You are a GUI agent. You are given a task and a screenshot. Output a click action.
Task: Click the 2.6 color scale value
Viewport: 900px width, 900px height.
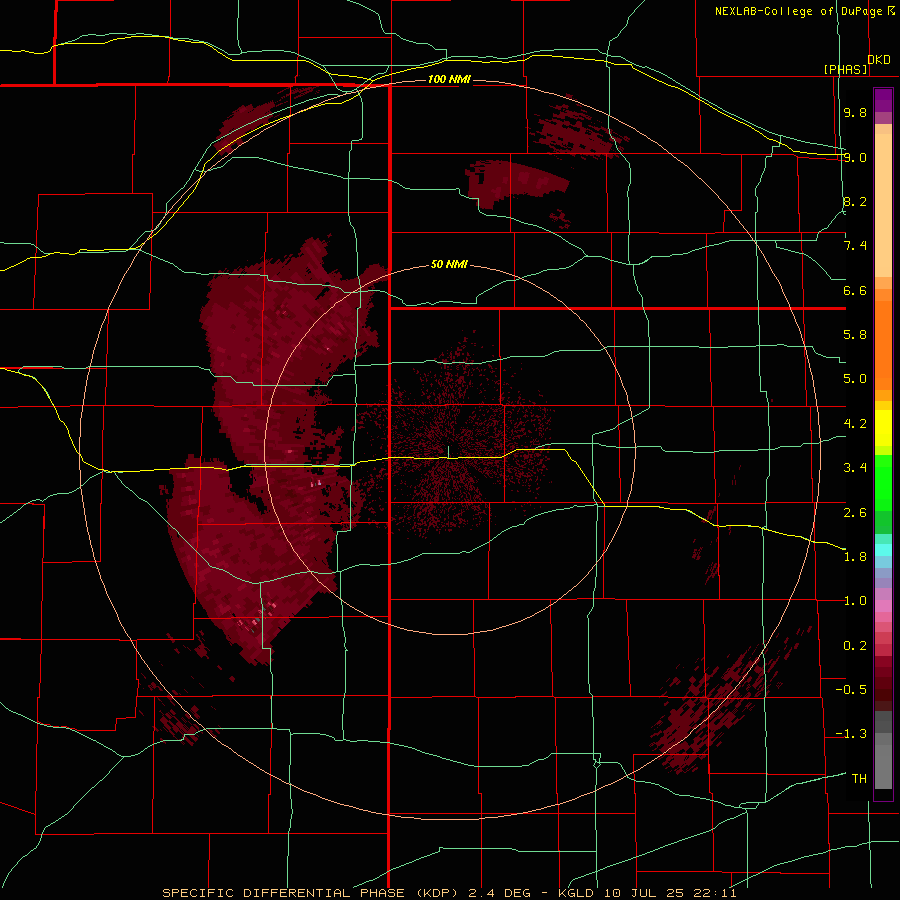tap(855, 513)
